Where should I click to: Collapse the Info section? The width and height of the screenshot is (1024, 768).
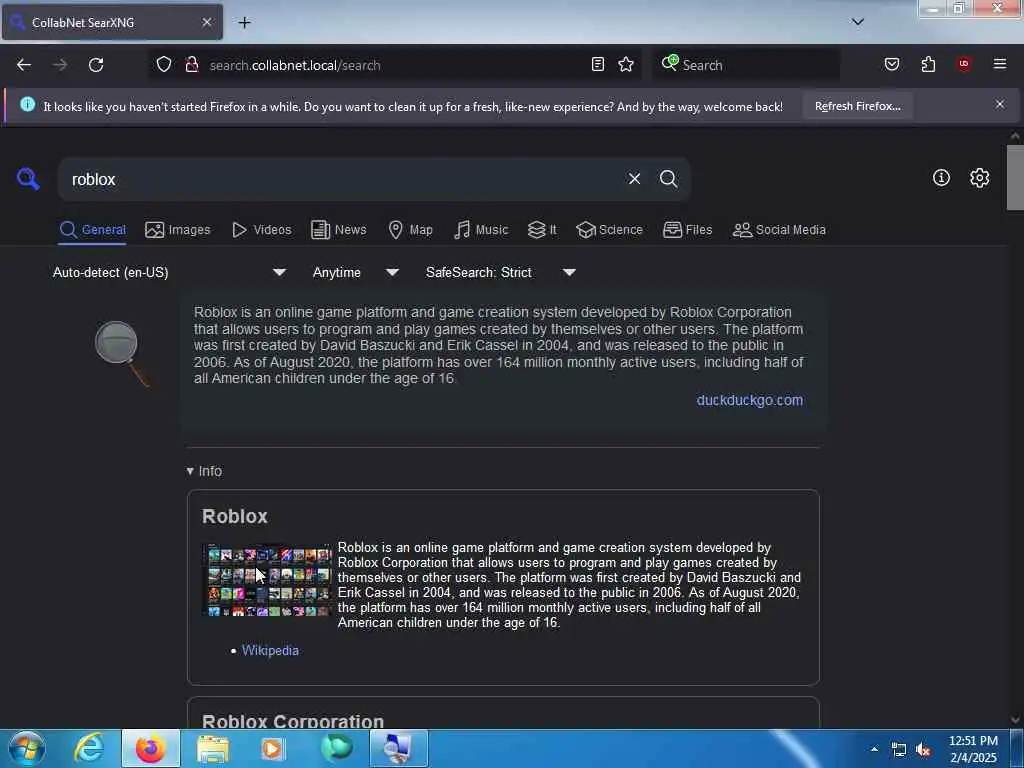coord(204,471)
